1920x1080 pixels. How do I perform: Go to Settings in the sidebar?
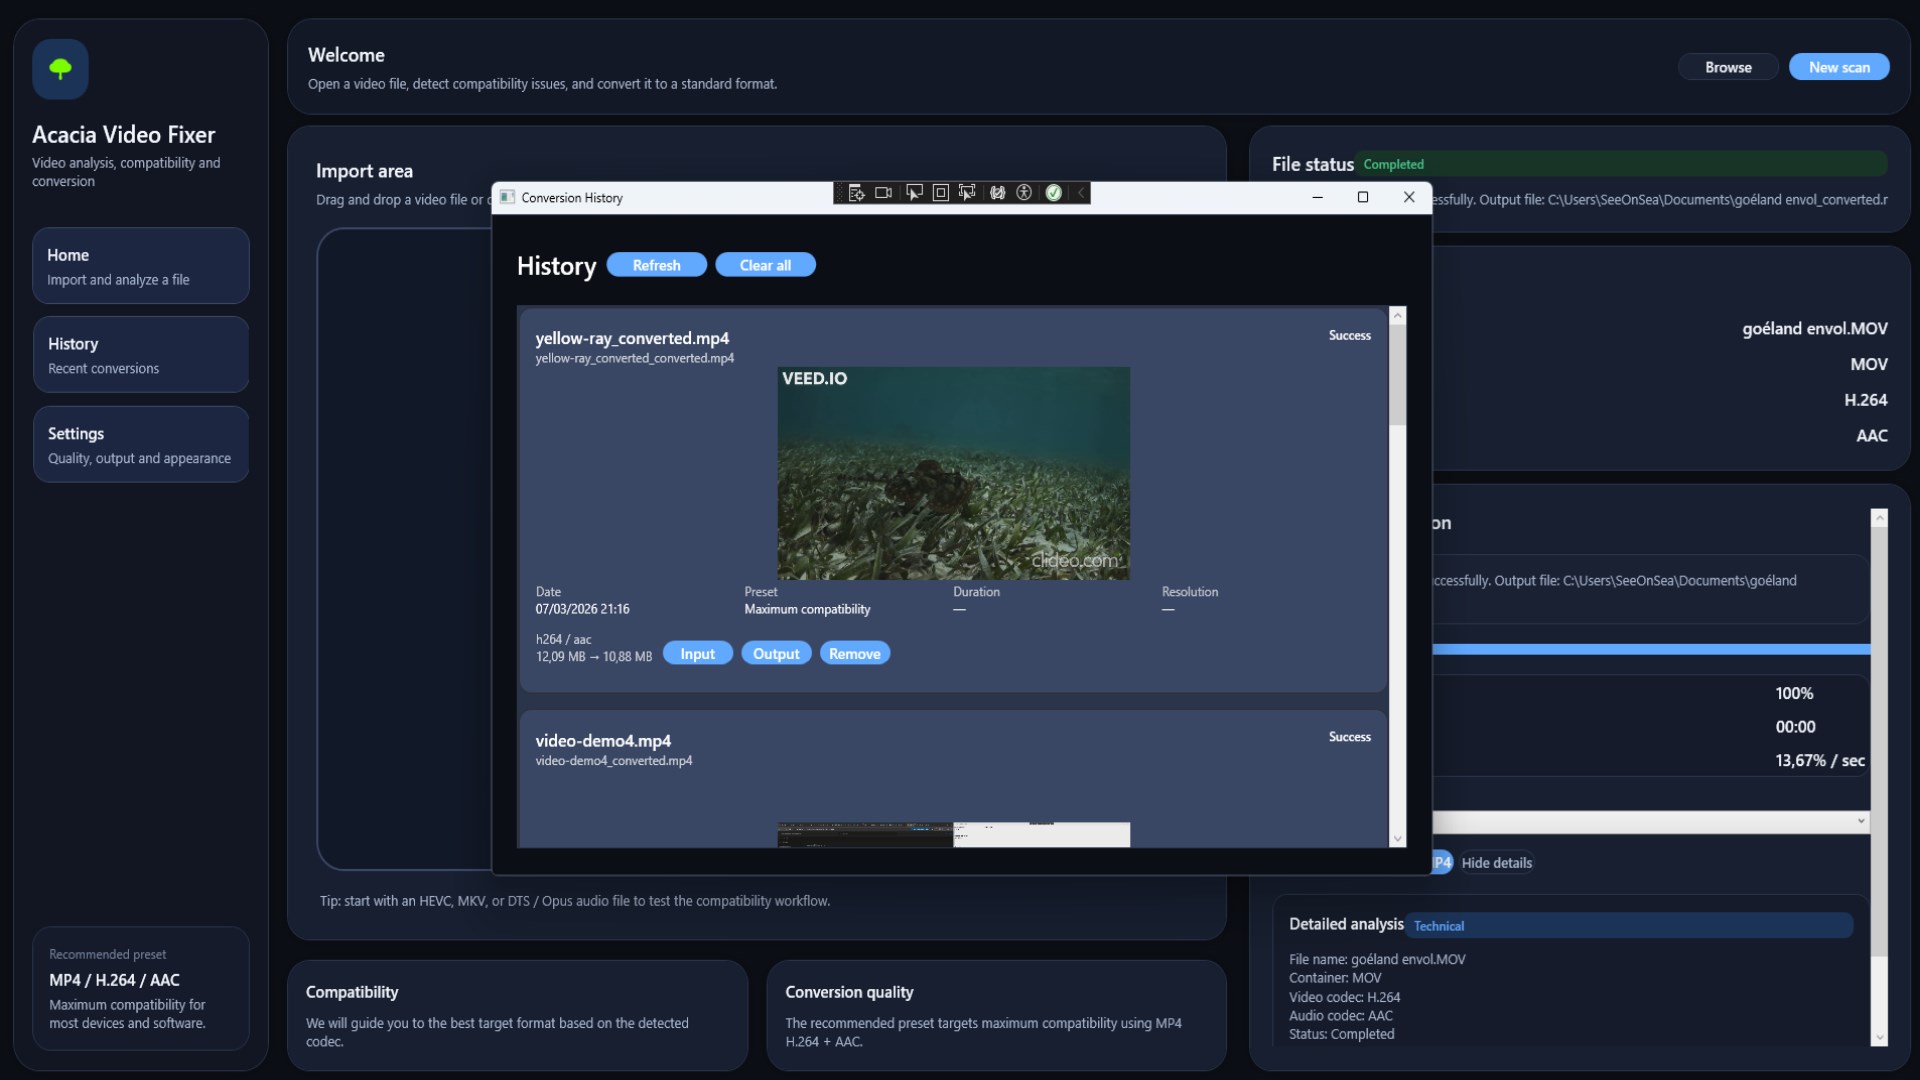pos(140,445)
